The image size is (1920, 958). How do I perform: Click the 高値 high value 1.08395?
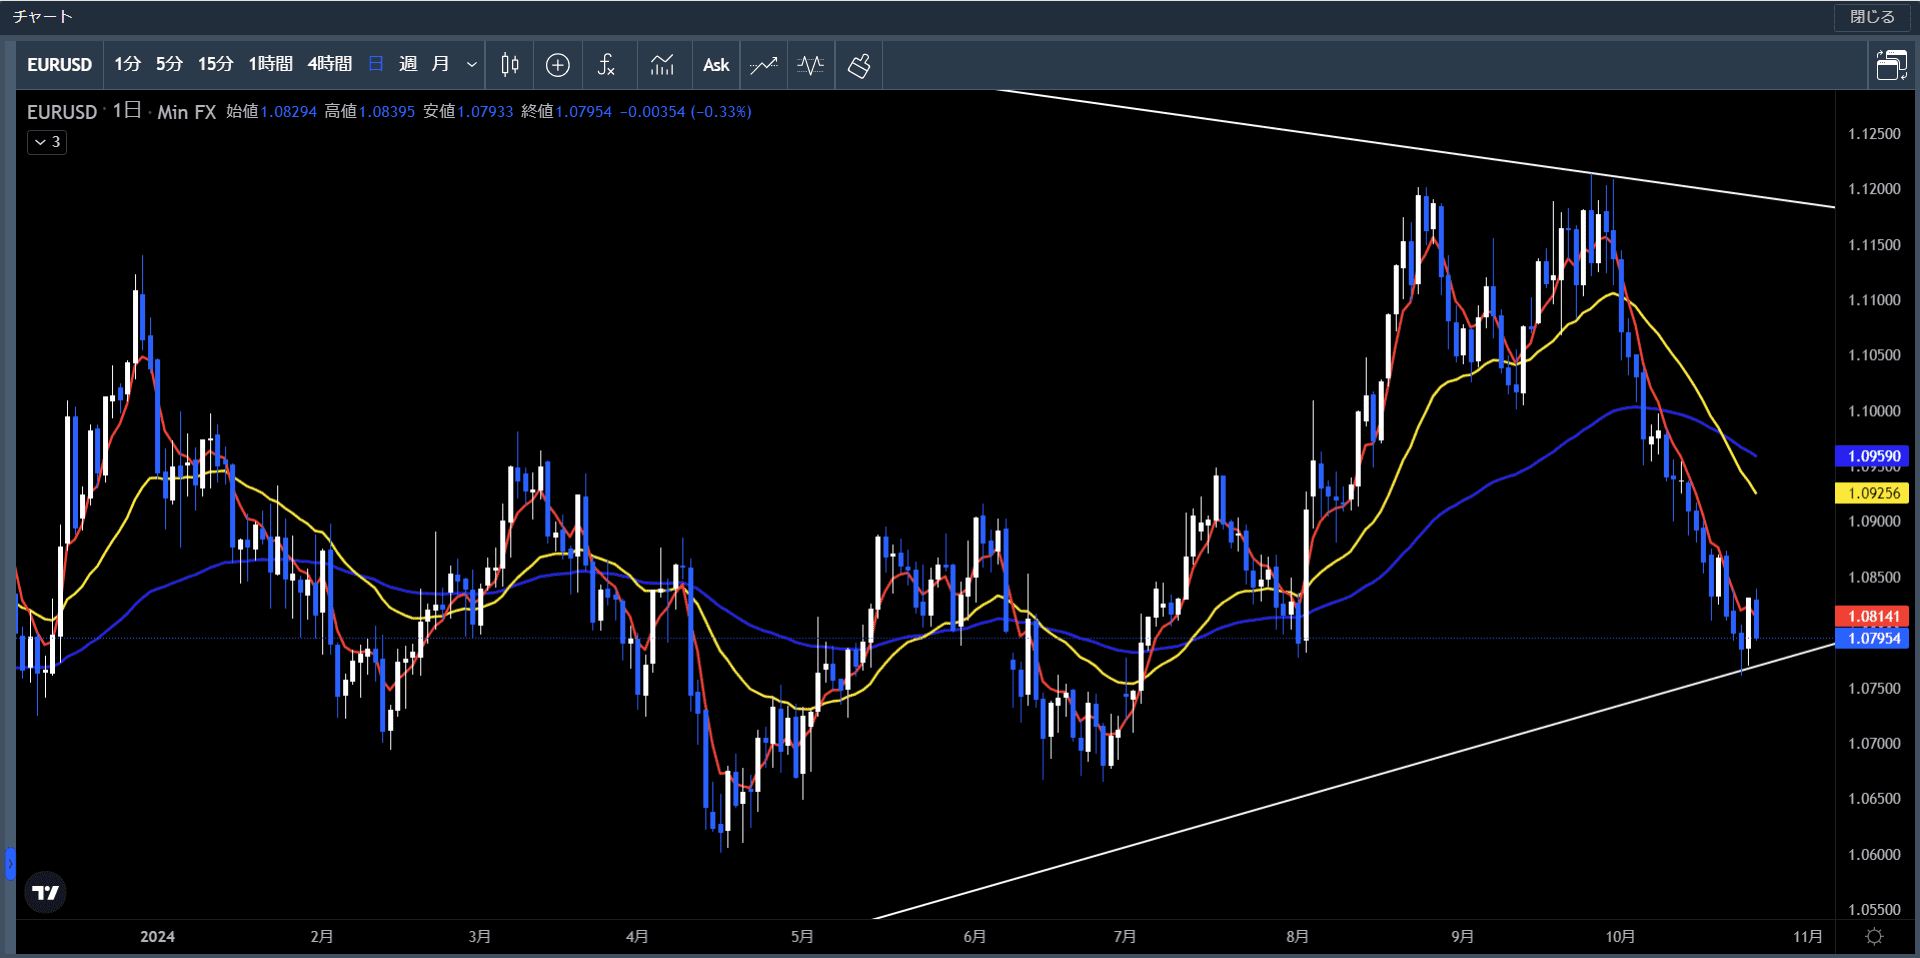point(387,112)
